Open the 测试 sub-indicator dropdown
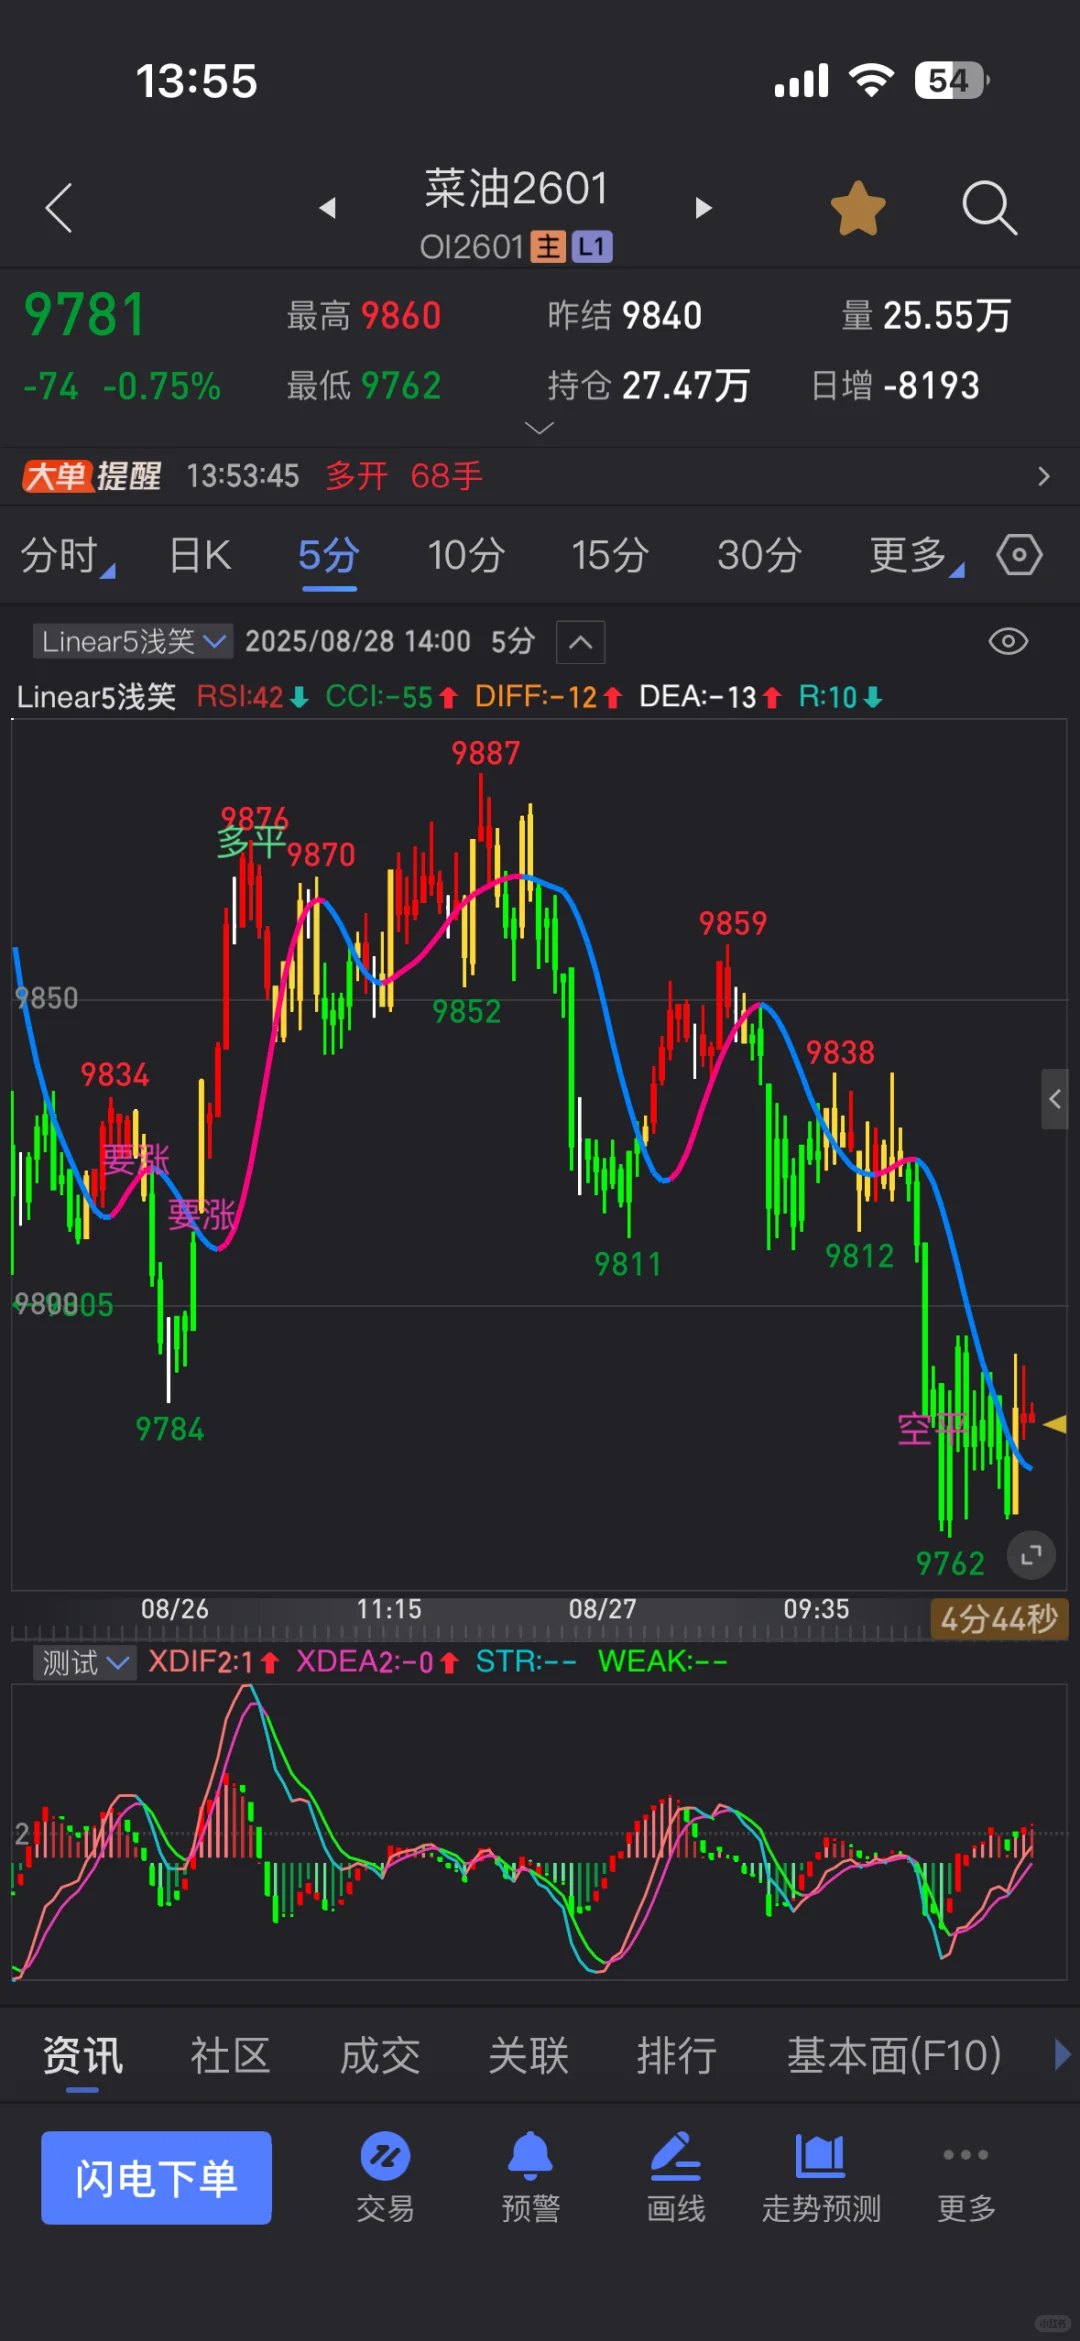Viewport: 1080px width, 2341px height. [x=84, y=1663]
